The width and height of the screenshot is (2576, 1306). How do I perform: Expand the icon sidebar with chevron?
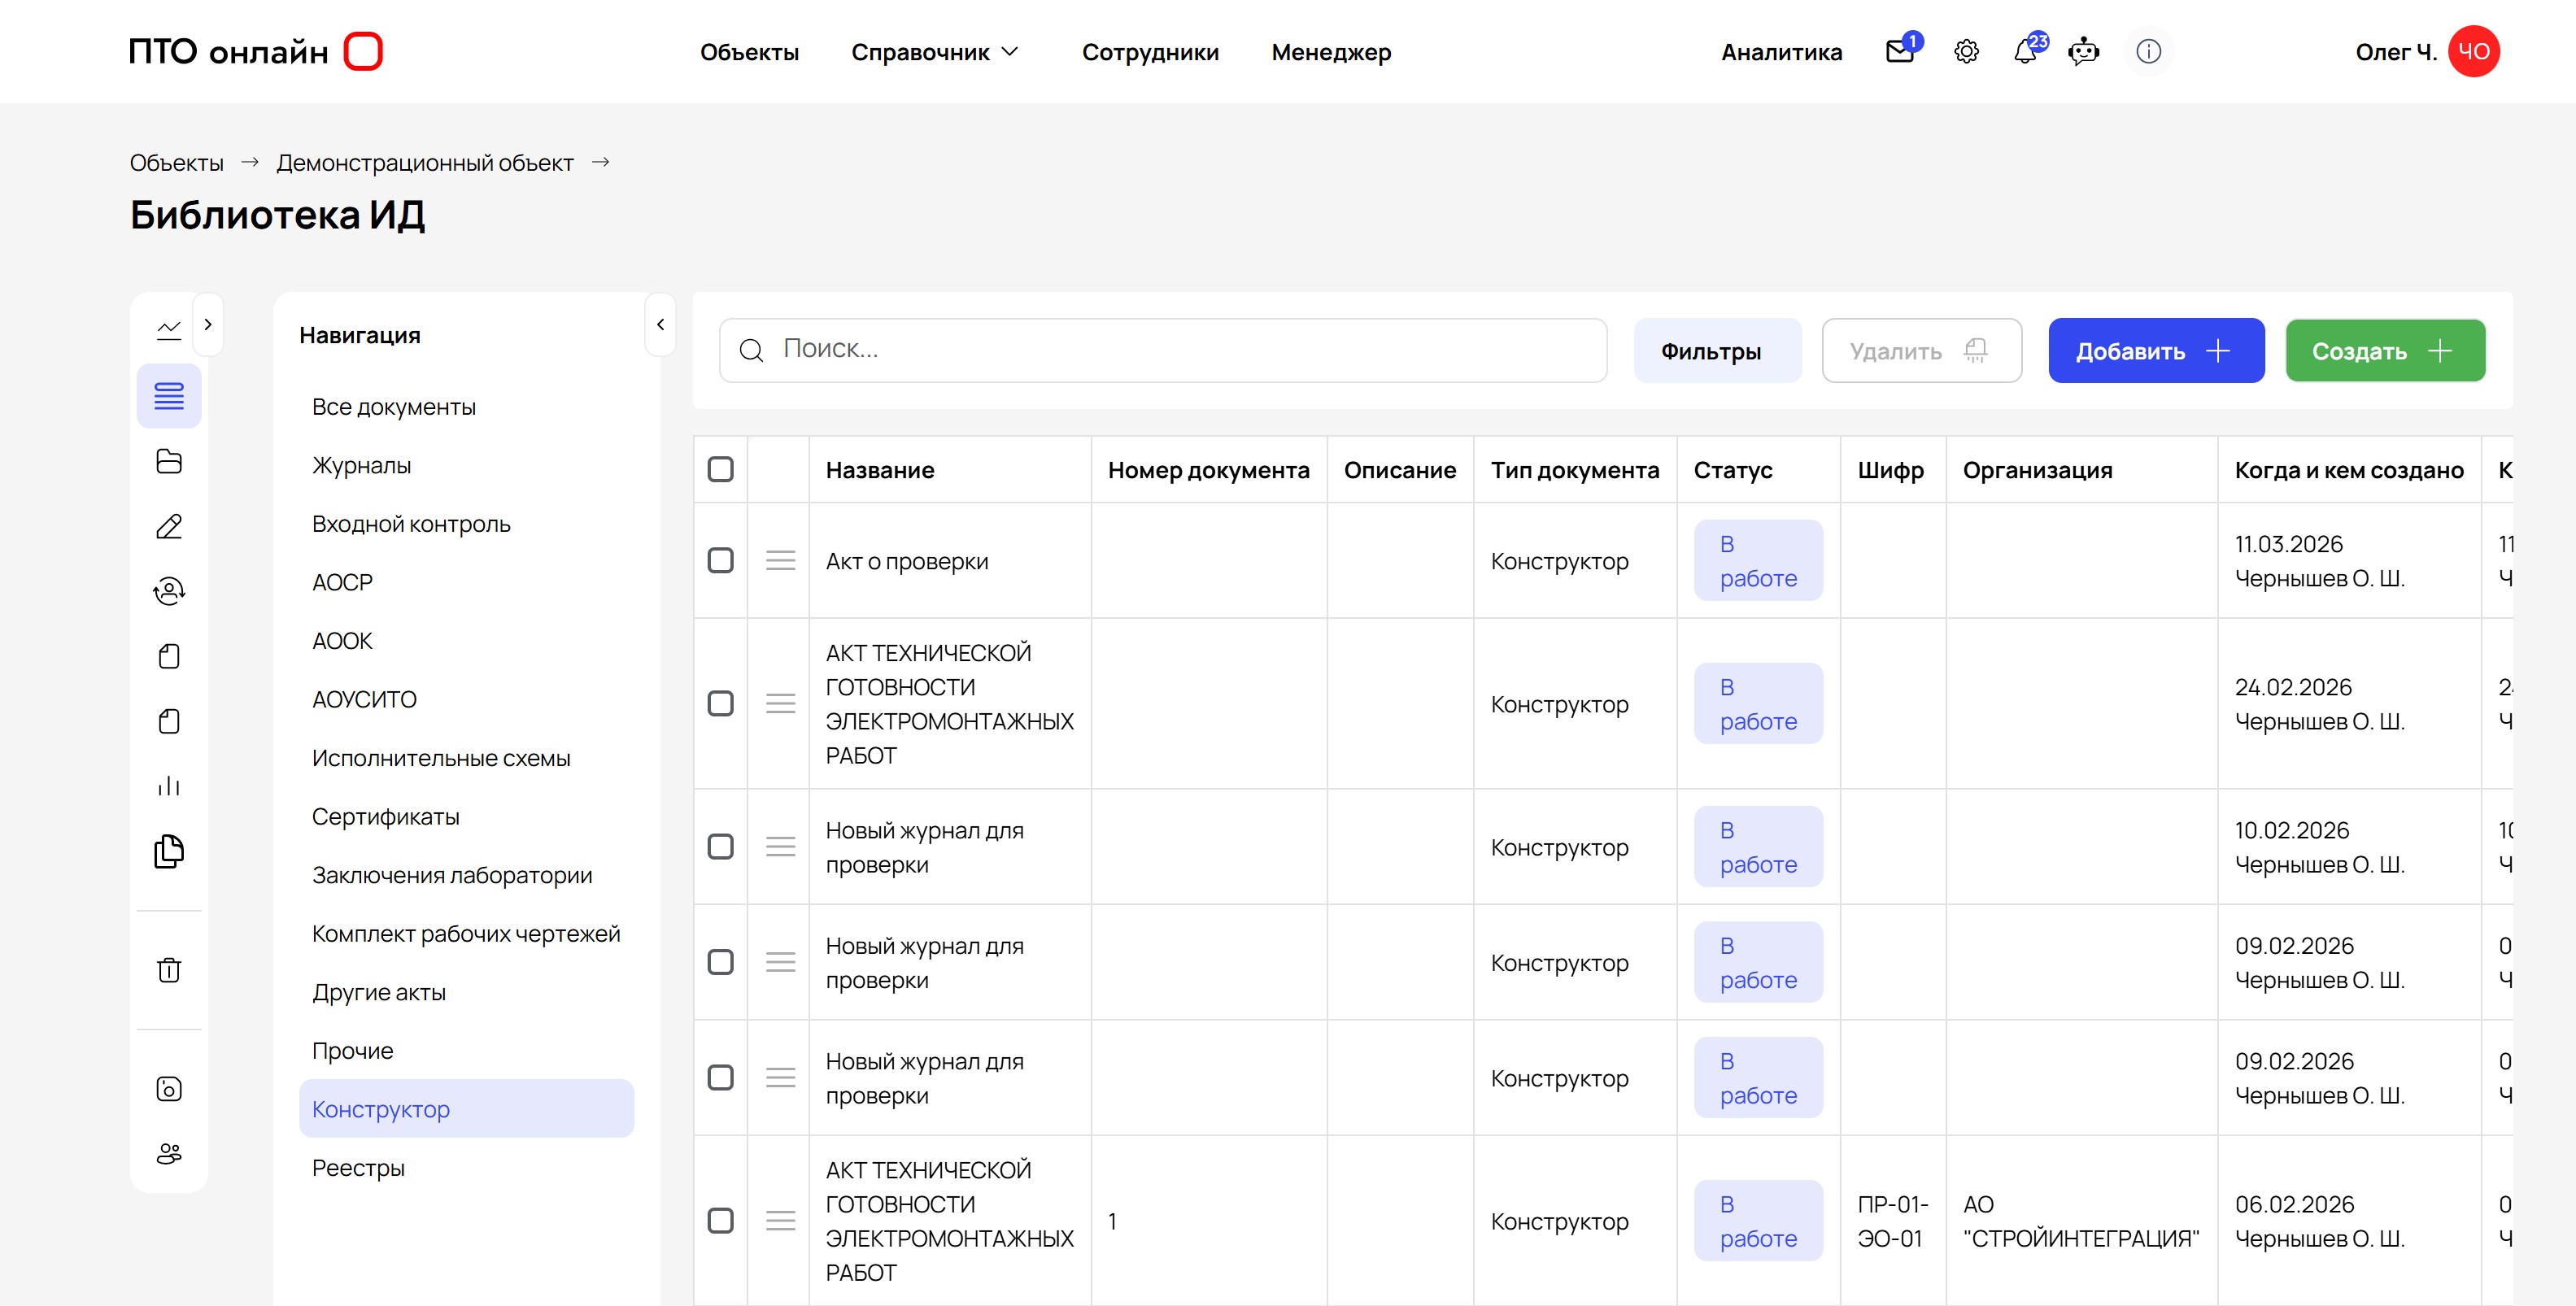click(x=208, y=324)
